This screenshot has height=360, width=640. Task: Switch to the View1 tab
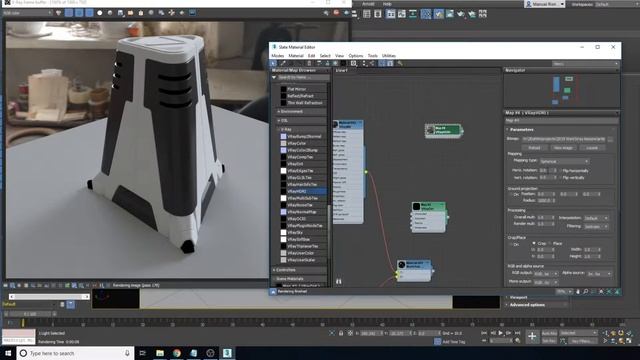(x=342, y=70)
